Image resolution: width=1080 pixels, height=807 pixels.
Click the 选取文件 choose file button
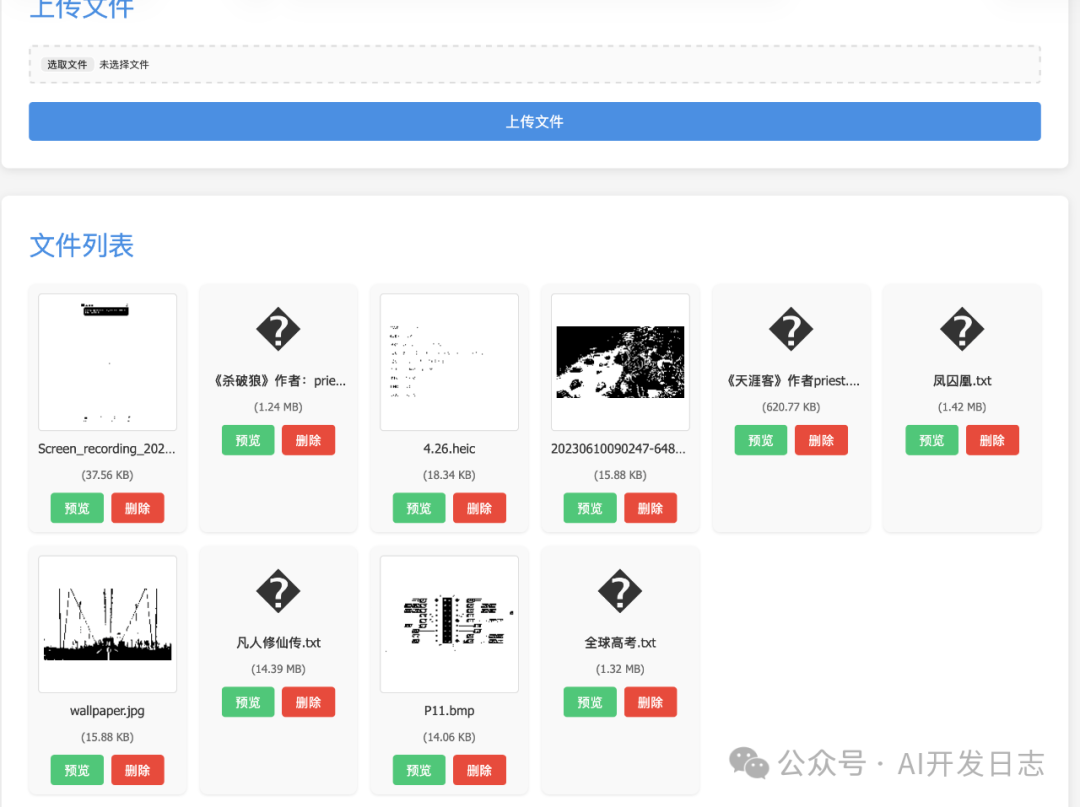point(67,64)
